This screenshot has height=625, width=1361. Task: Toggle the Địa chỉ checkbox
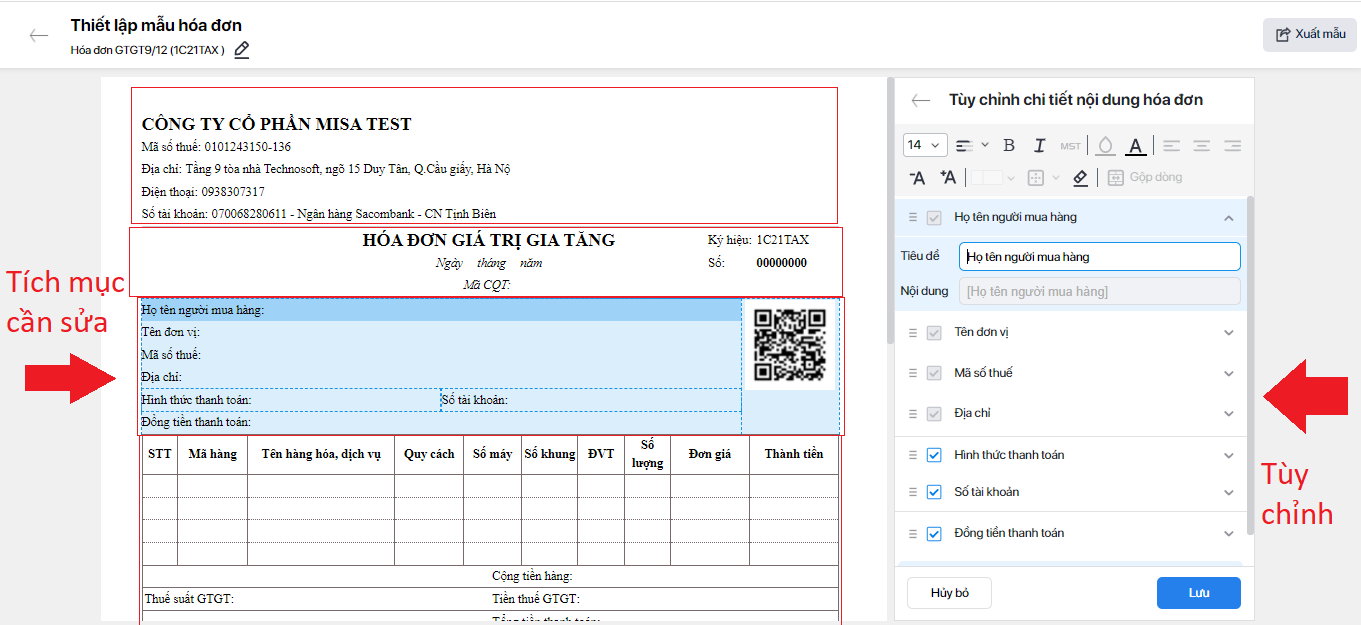[x=934, y=413]
